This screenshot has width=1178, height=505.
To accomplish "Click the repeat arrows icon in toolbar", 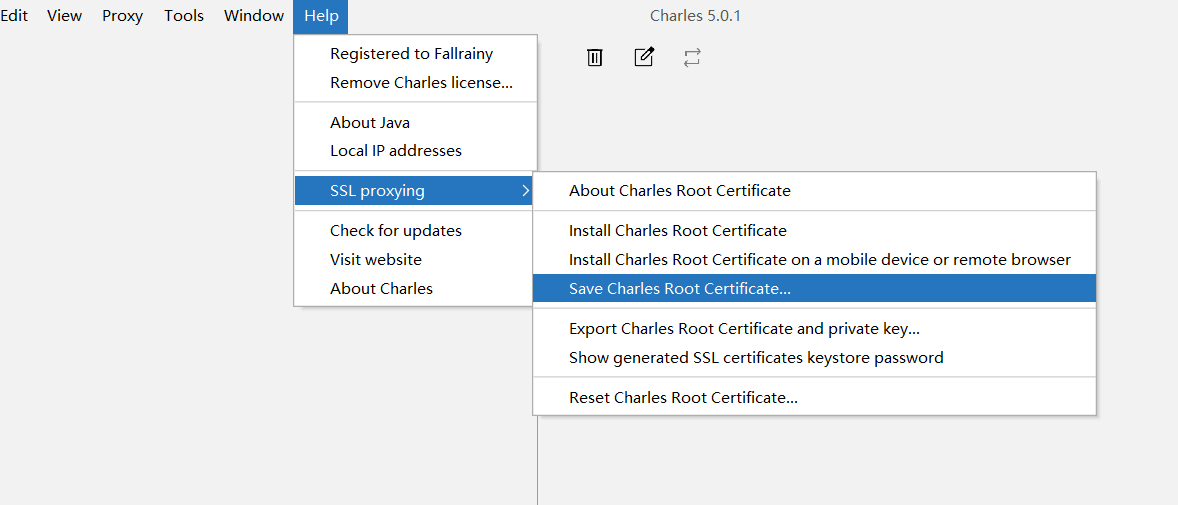I will click(692, 58).
